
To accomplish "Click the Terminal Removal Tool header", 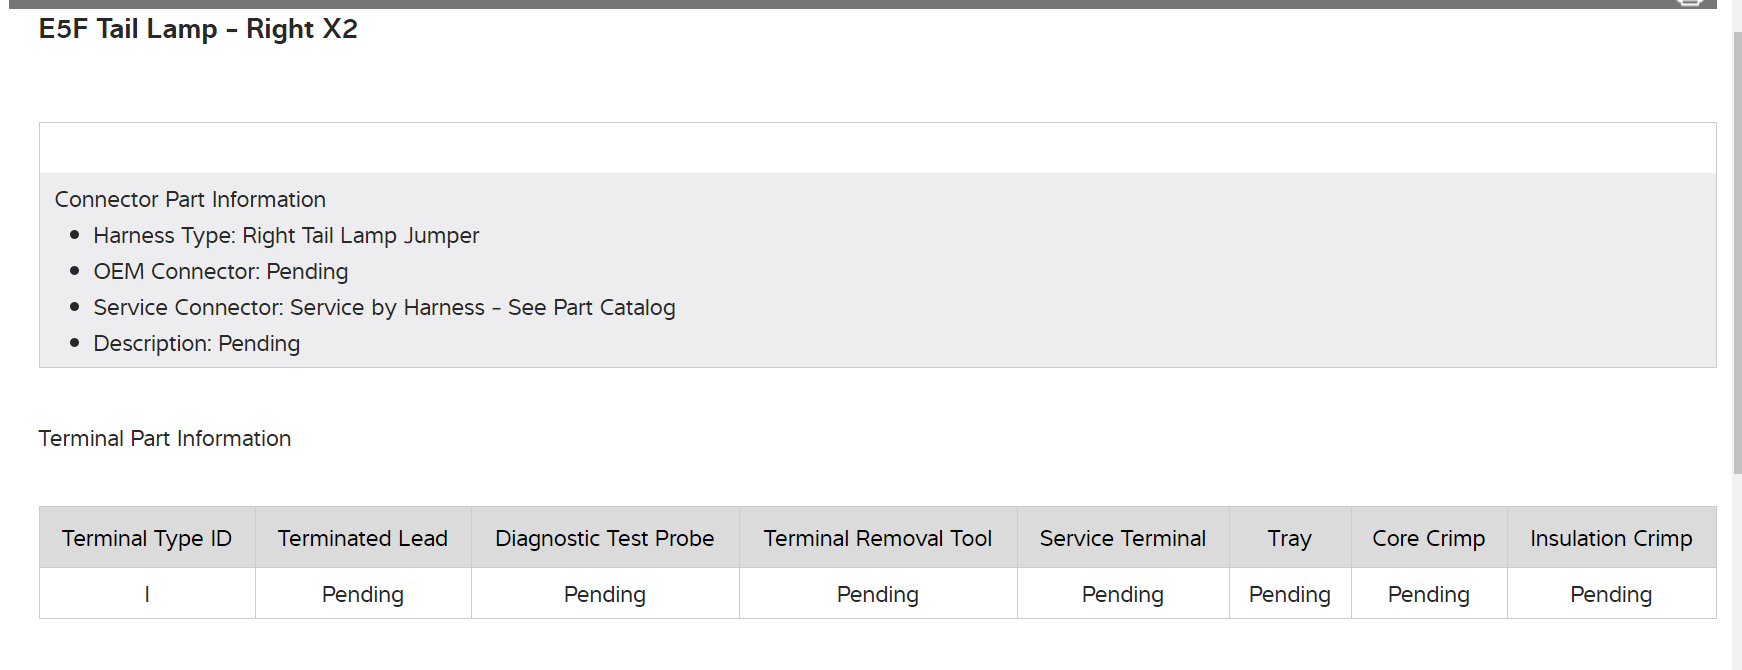I will pyautogui.click(x=878, y=538).
